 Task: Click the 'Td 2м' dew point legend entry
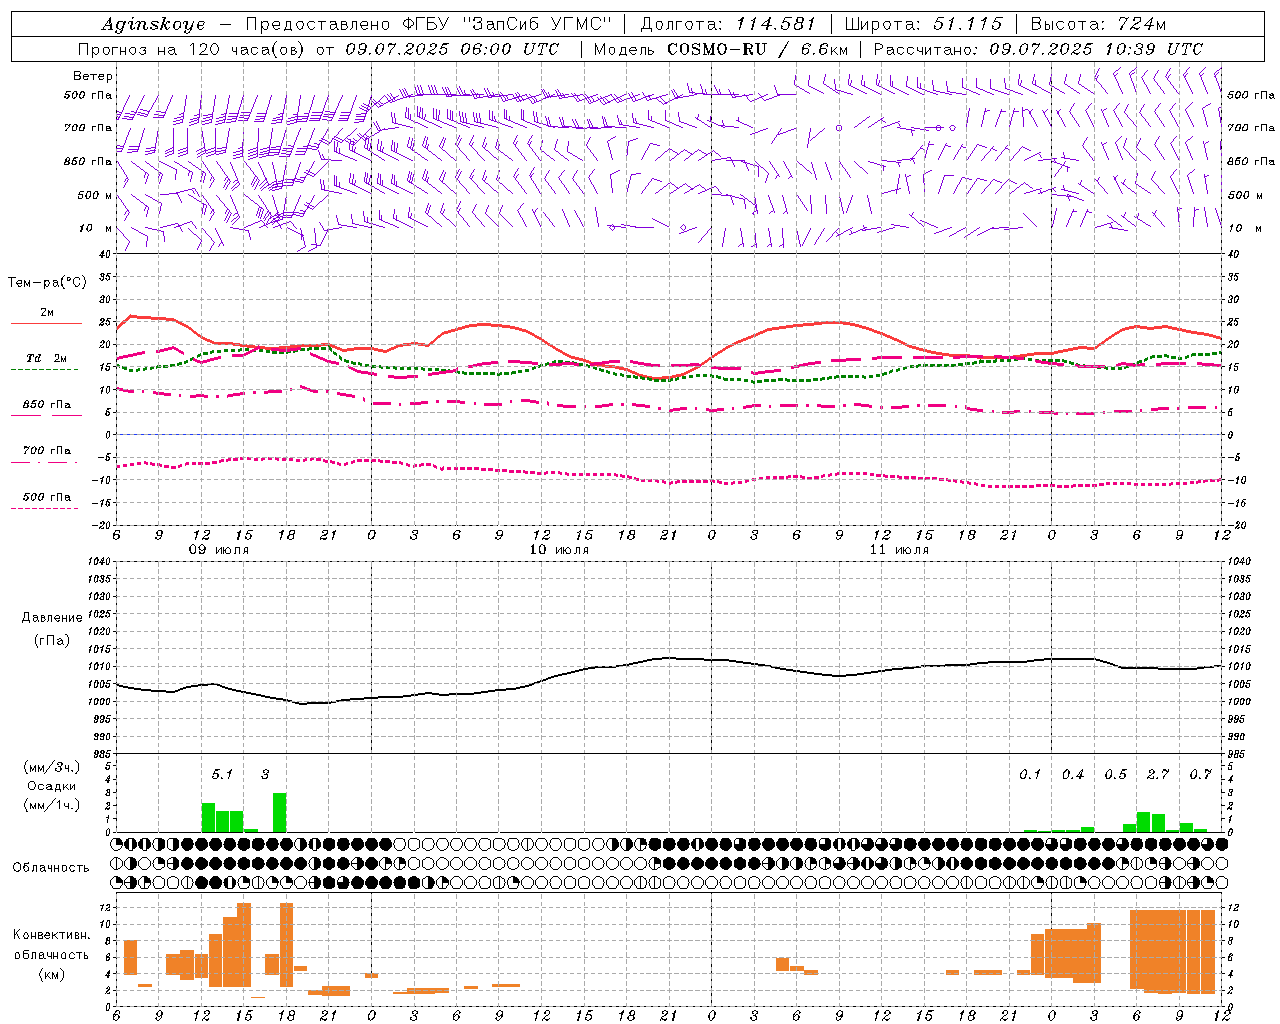(47, 358)
